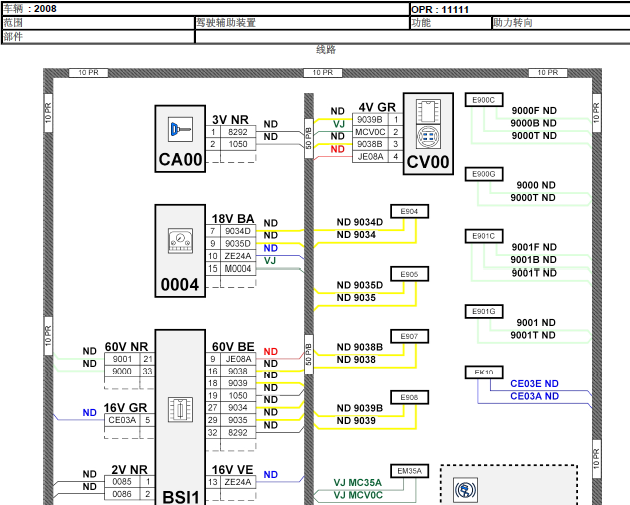The width and height of the screenshot is (630, 505).
Task: Click the EM35A ground label
Action: point(410,470)
